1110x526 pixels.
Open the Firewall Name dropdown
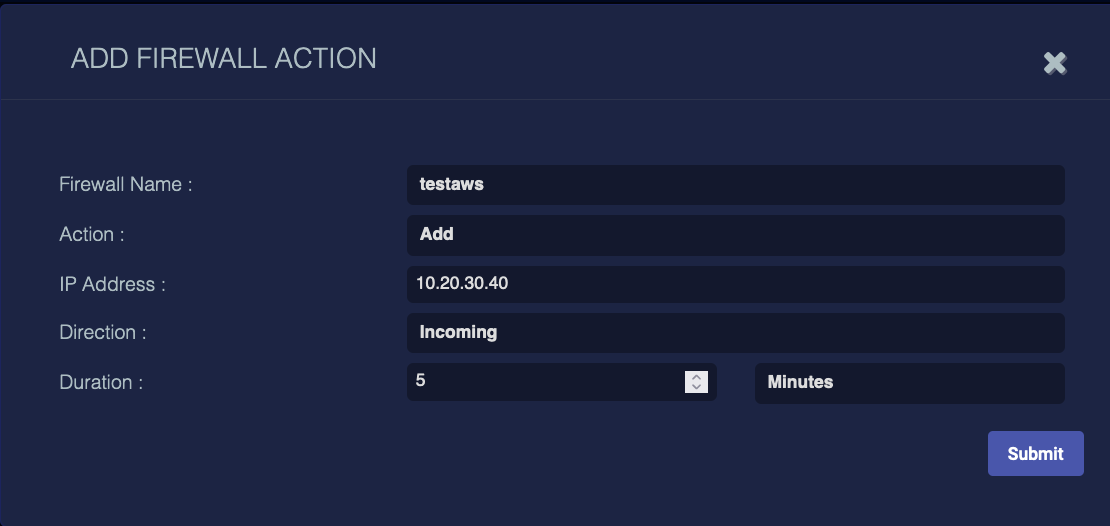tap(735, 185)
